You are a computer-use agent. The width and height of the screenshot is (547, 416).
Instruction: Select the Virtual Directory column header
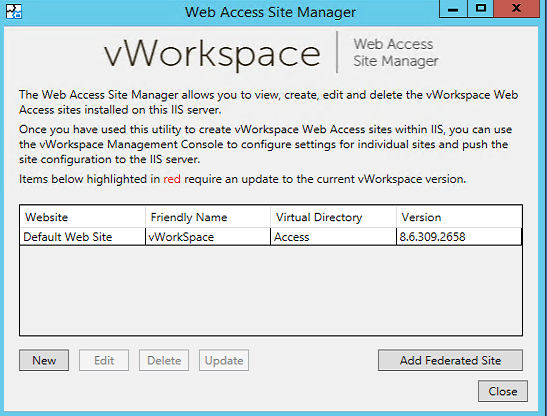click(x=334, y=217)
